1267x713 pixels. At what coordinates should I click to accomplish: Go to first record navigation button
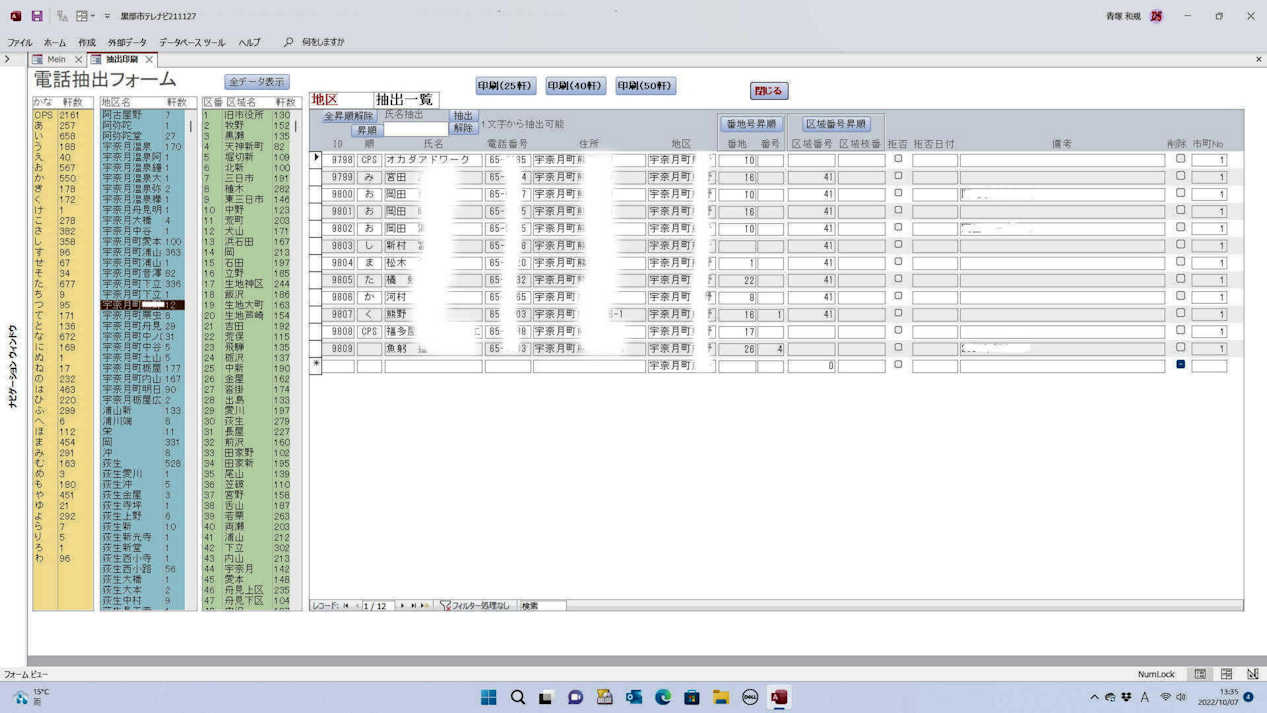tap(346, 606)
